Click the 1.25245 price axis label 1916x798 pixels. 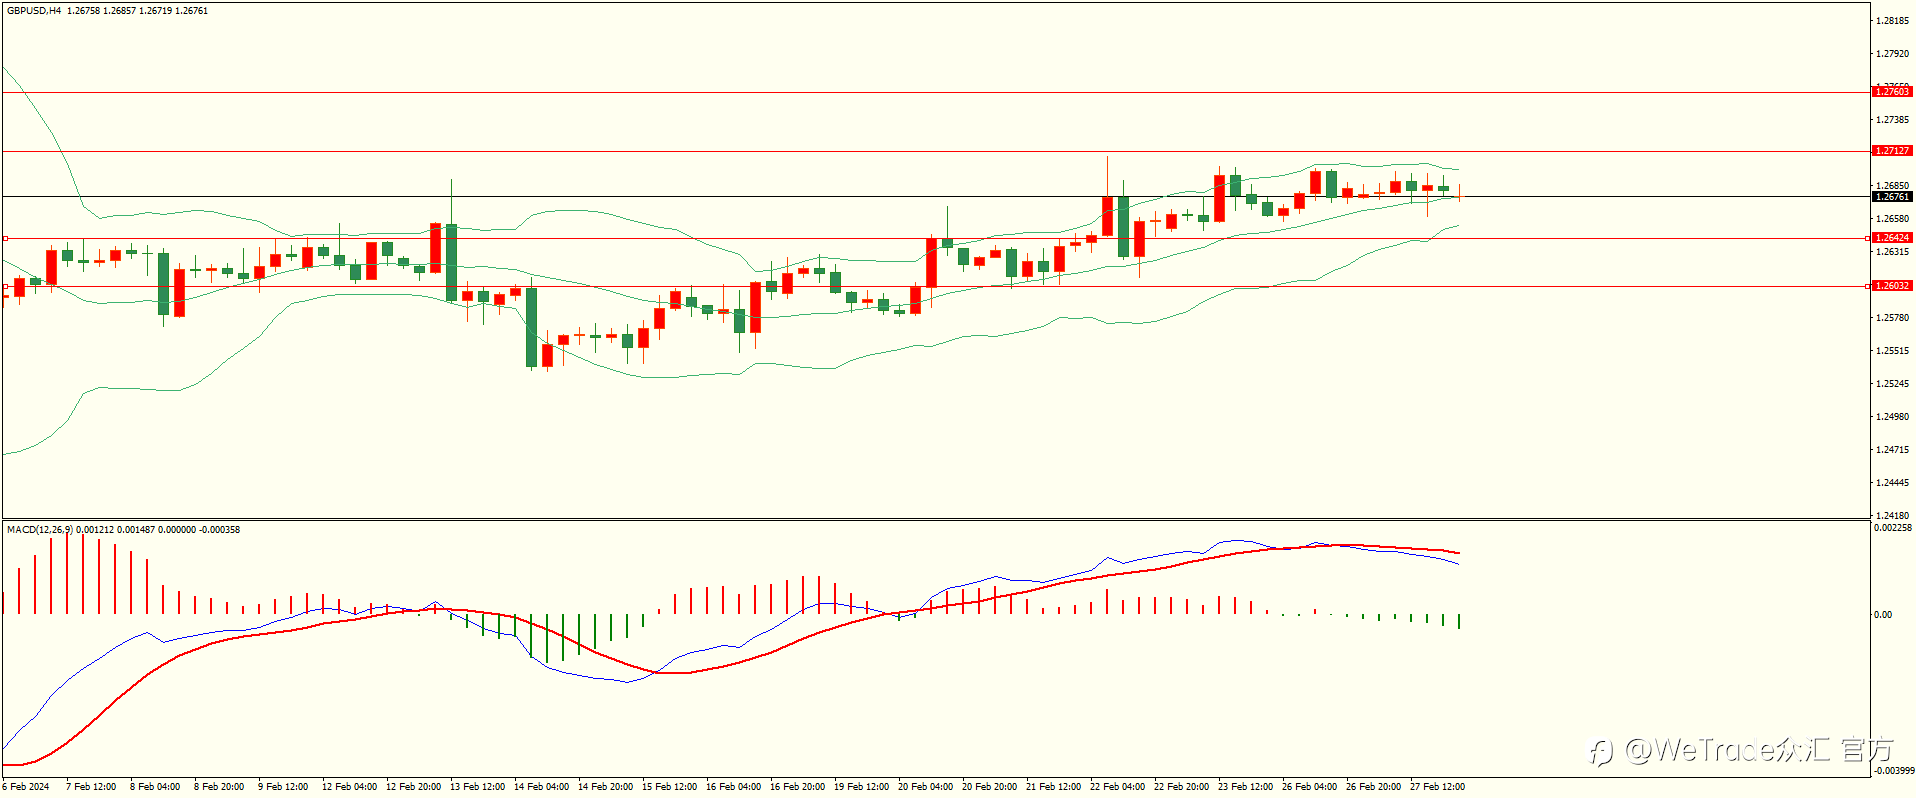[x=1893, y=384]
